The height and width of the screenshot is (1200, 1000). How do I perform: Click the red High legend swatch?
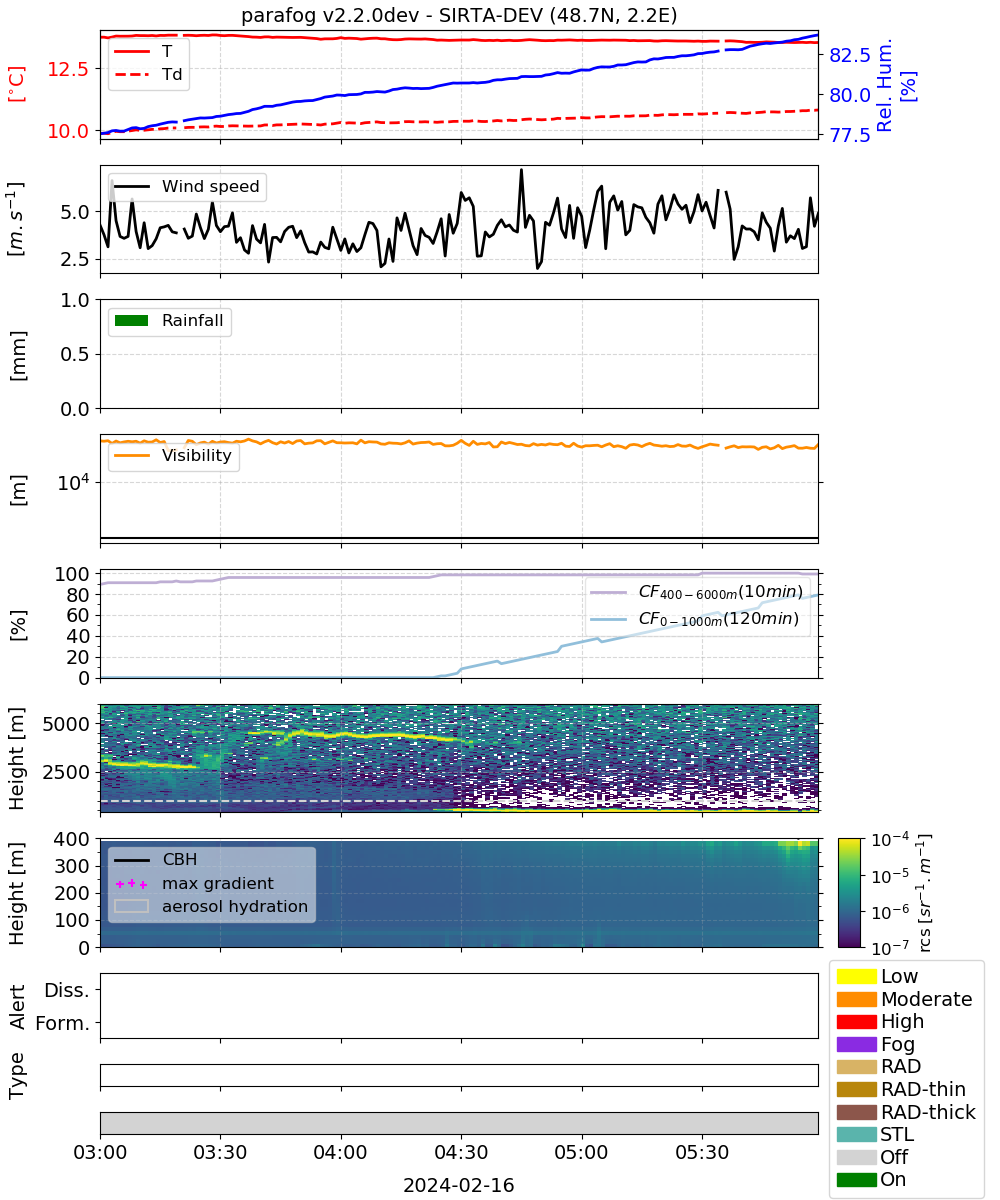pos(856,1021)
